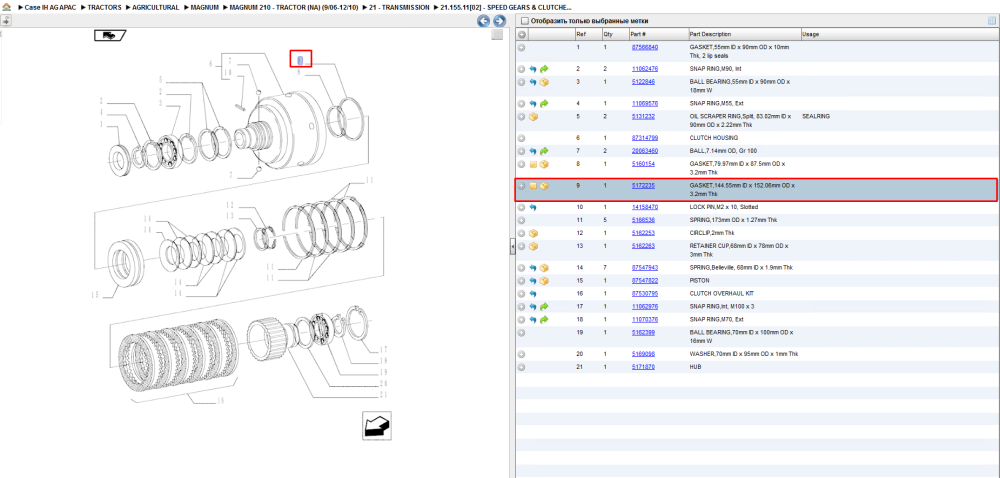Image resolution: width=1000 pixels, height=478 pixels.
Task: Navigate to the previous figure with back arrow
Action: point(483,21)
